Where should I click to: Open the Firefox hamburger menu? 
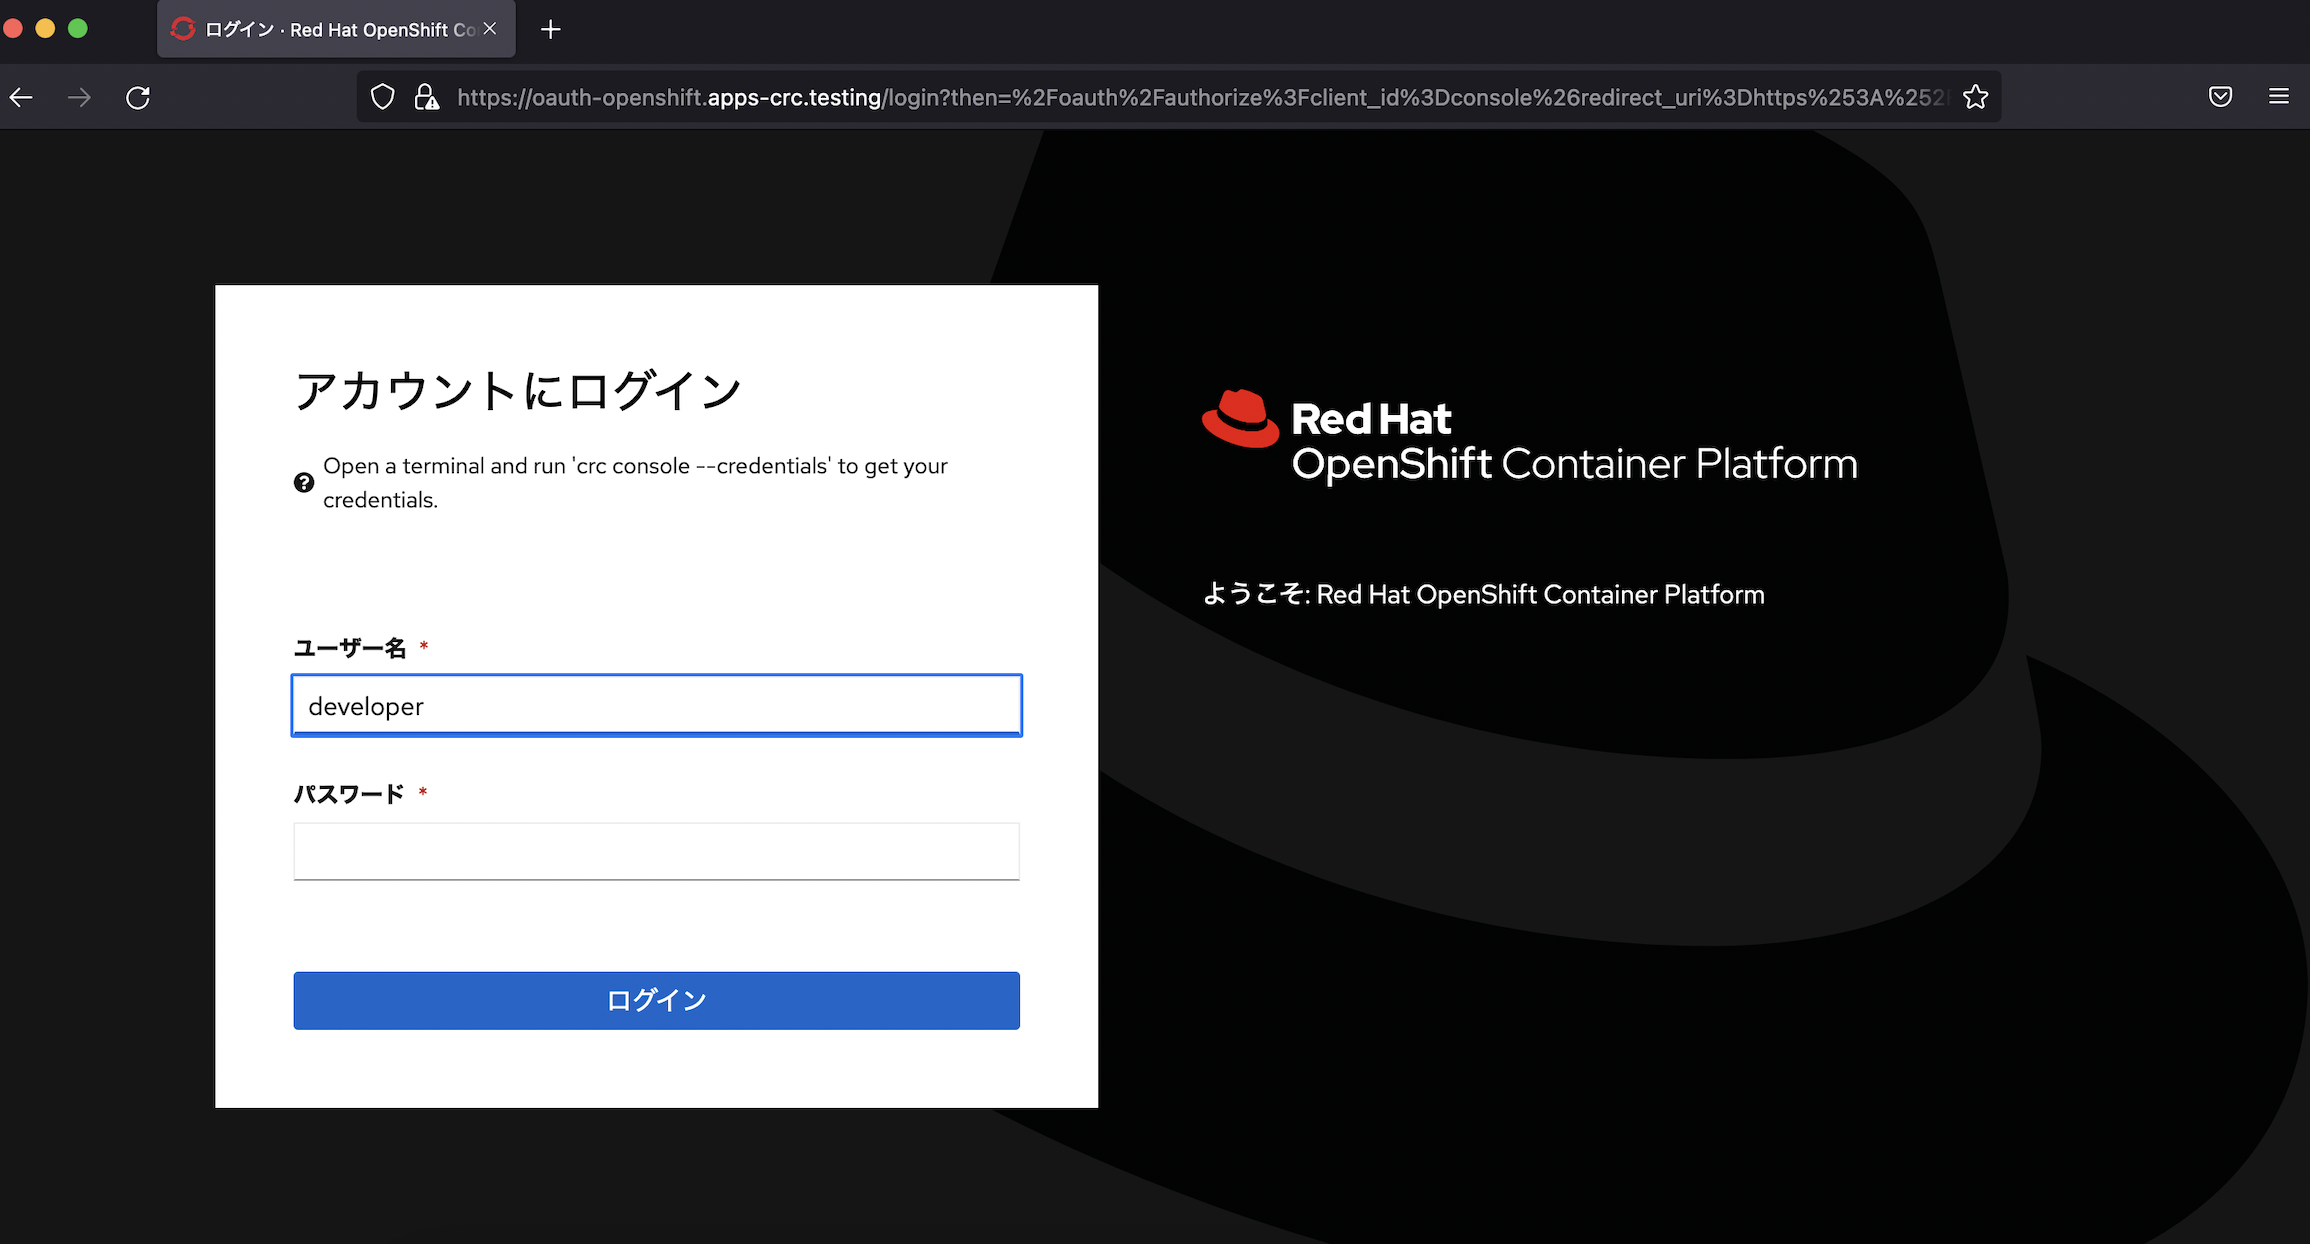pos(2279,97)
